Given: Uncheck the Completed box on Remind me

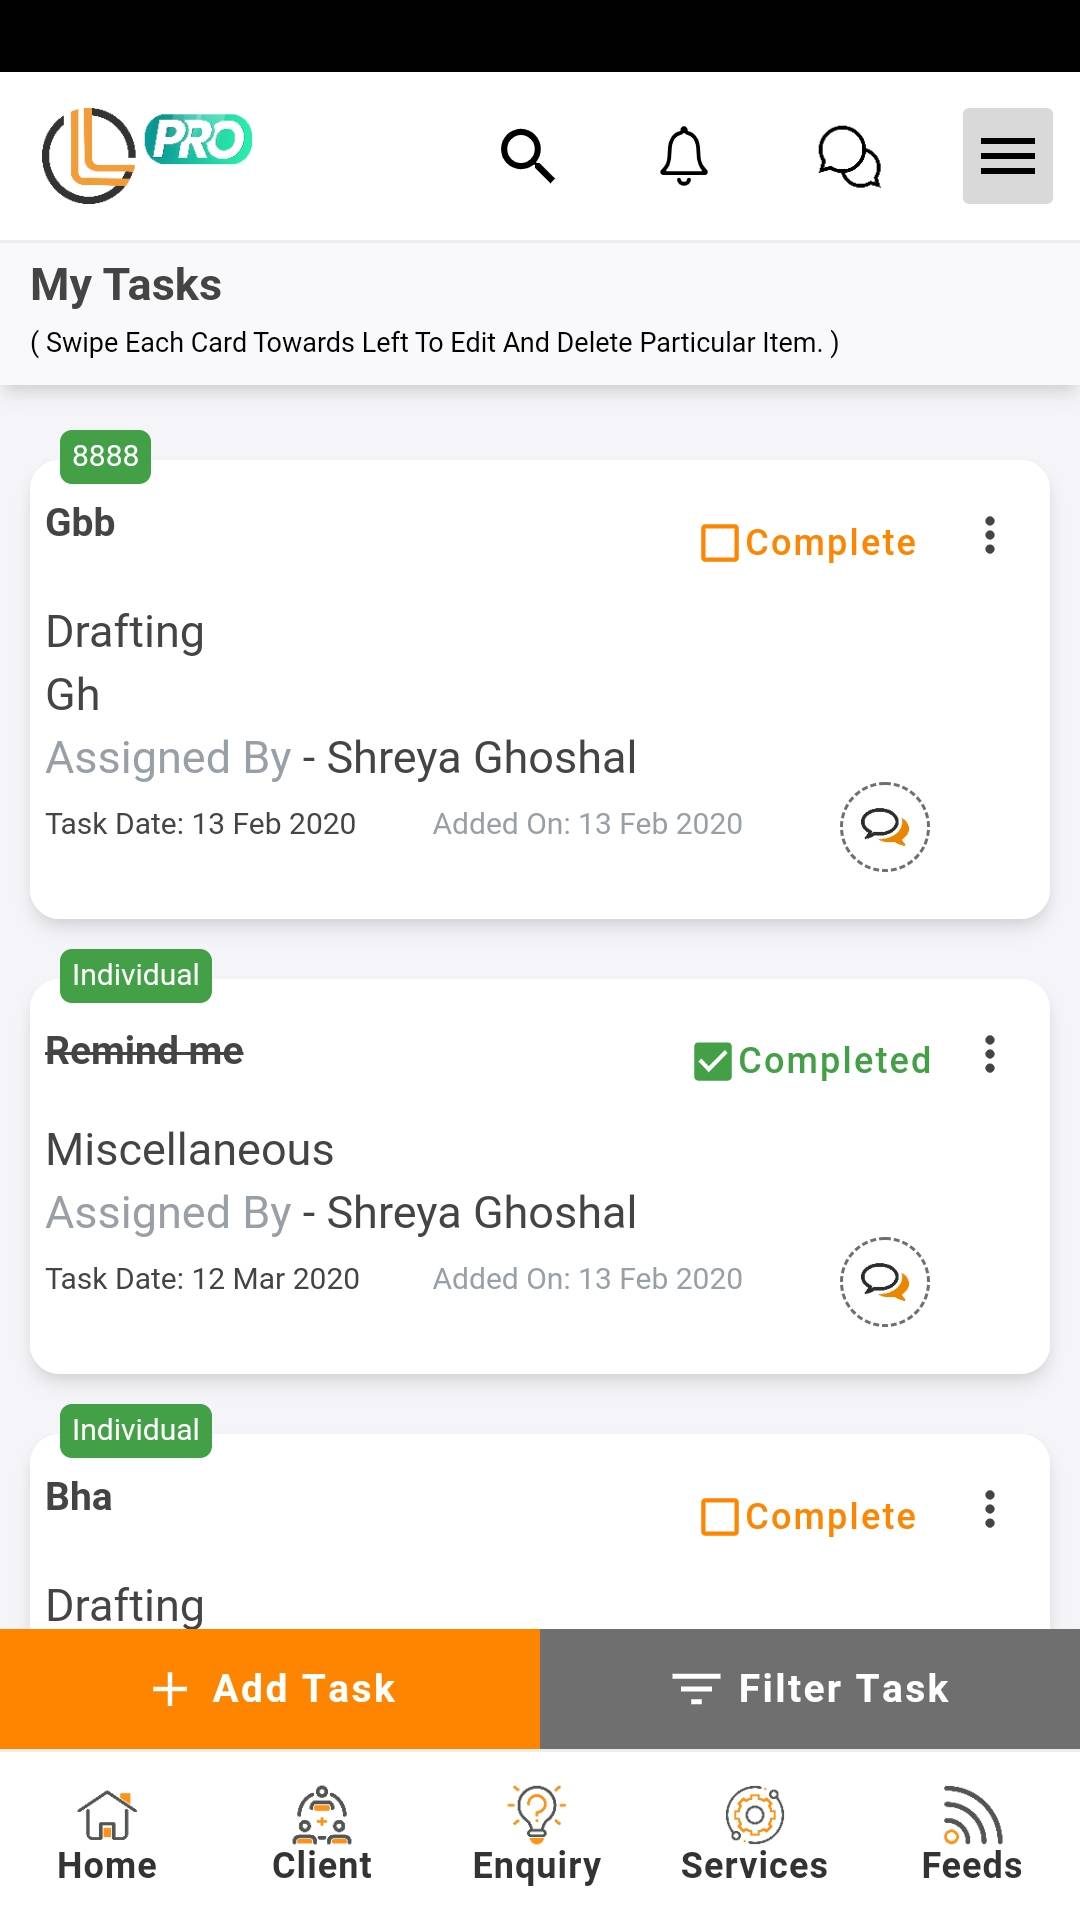Looking at the screenshot, I should coord(713,1061).
